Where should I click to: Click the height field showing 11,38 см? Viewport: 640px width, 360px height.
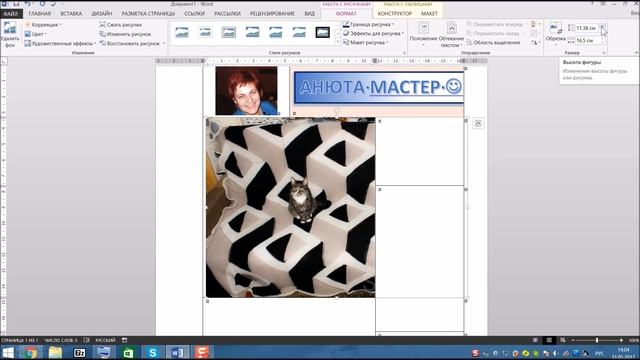coord(587,28)
